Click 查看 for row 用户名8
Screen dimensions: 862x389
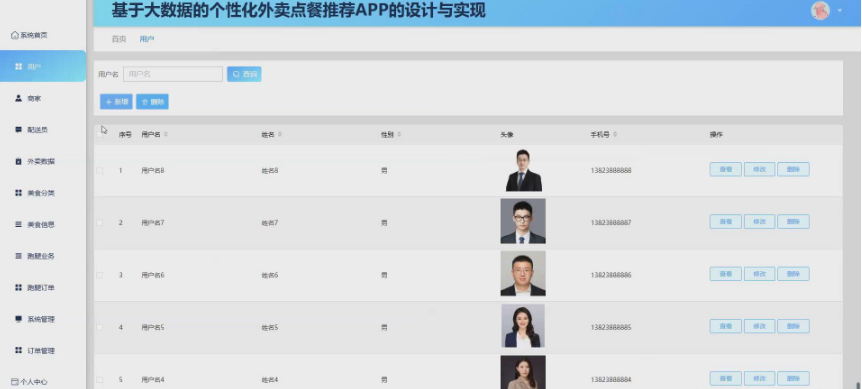726,169
